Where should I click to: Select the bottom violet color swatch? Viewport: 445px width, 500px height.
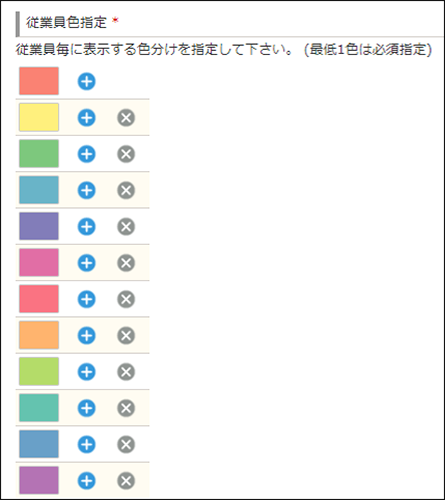[x=39, y=481]
